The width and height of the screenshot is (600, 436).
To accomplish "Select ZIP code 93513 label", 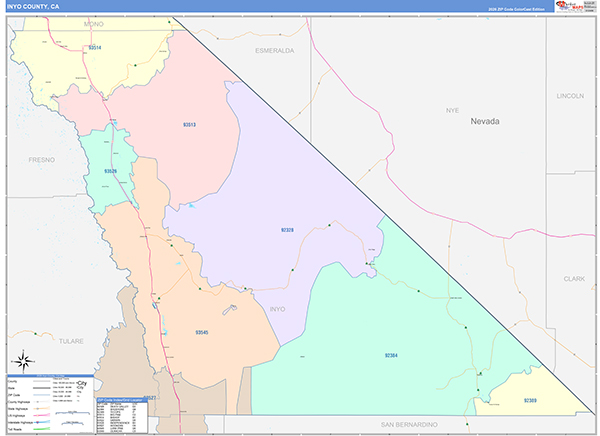I will [189, 125].
